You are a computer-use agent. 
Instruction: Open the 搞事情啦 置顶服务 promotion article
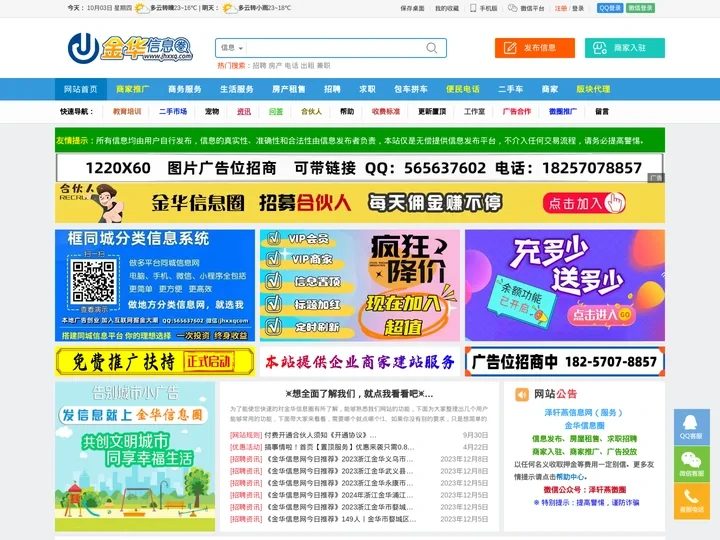tap(339, 447)
